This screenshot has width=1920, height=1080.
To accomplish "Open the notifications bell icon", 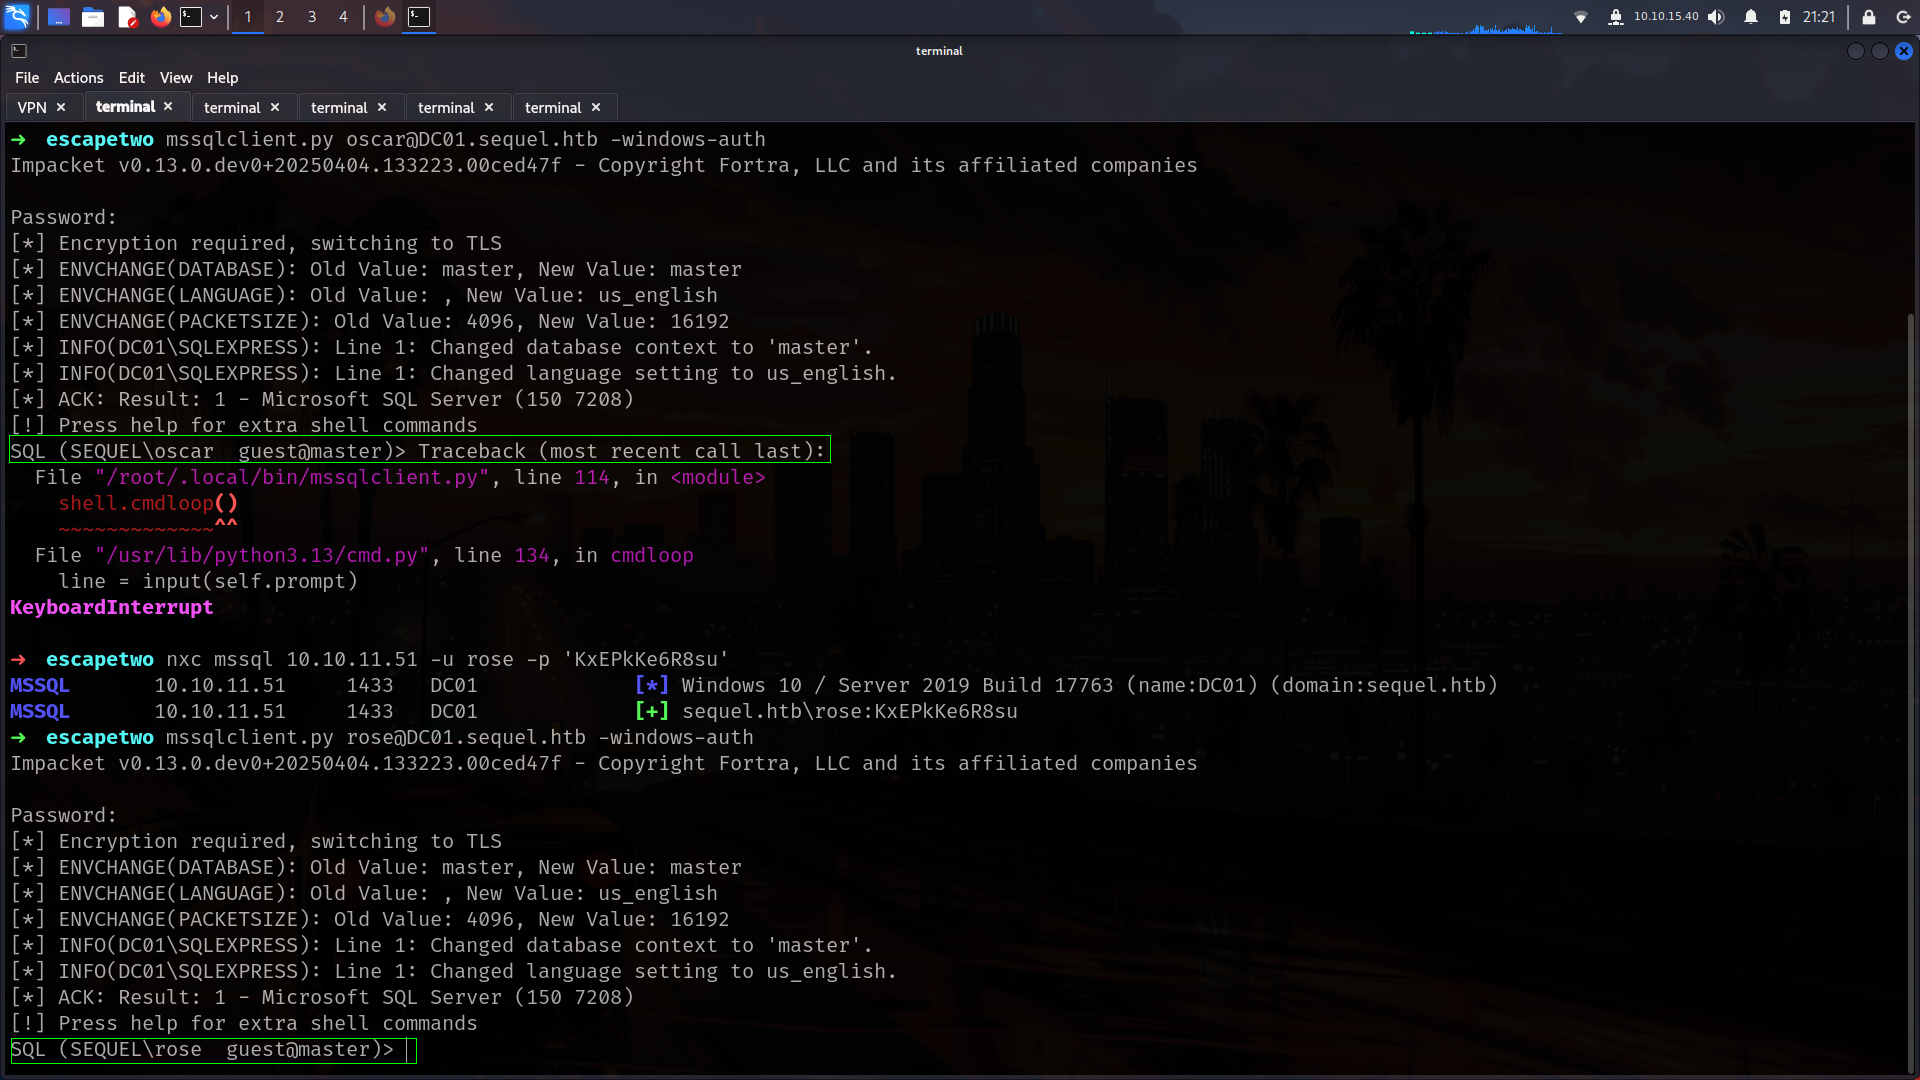I will click(x=1751, y=17).
